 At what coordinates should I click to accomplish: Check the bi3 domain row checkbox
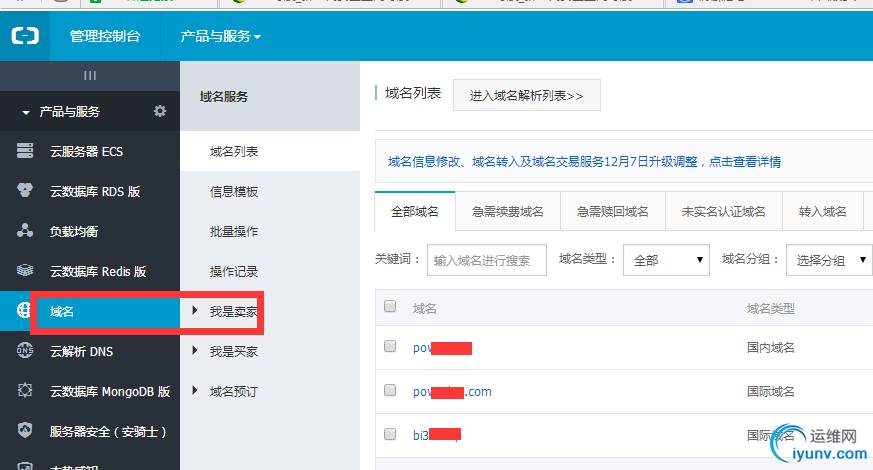[x=390, y=434]
